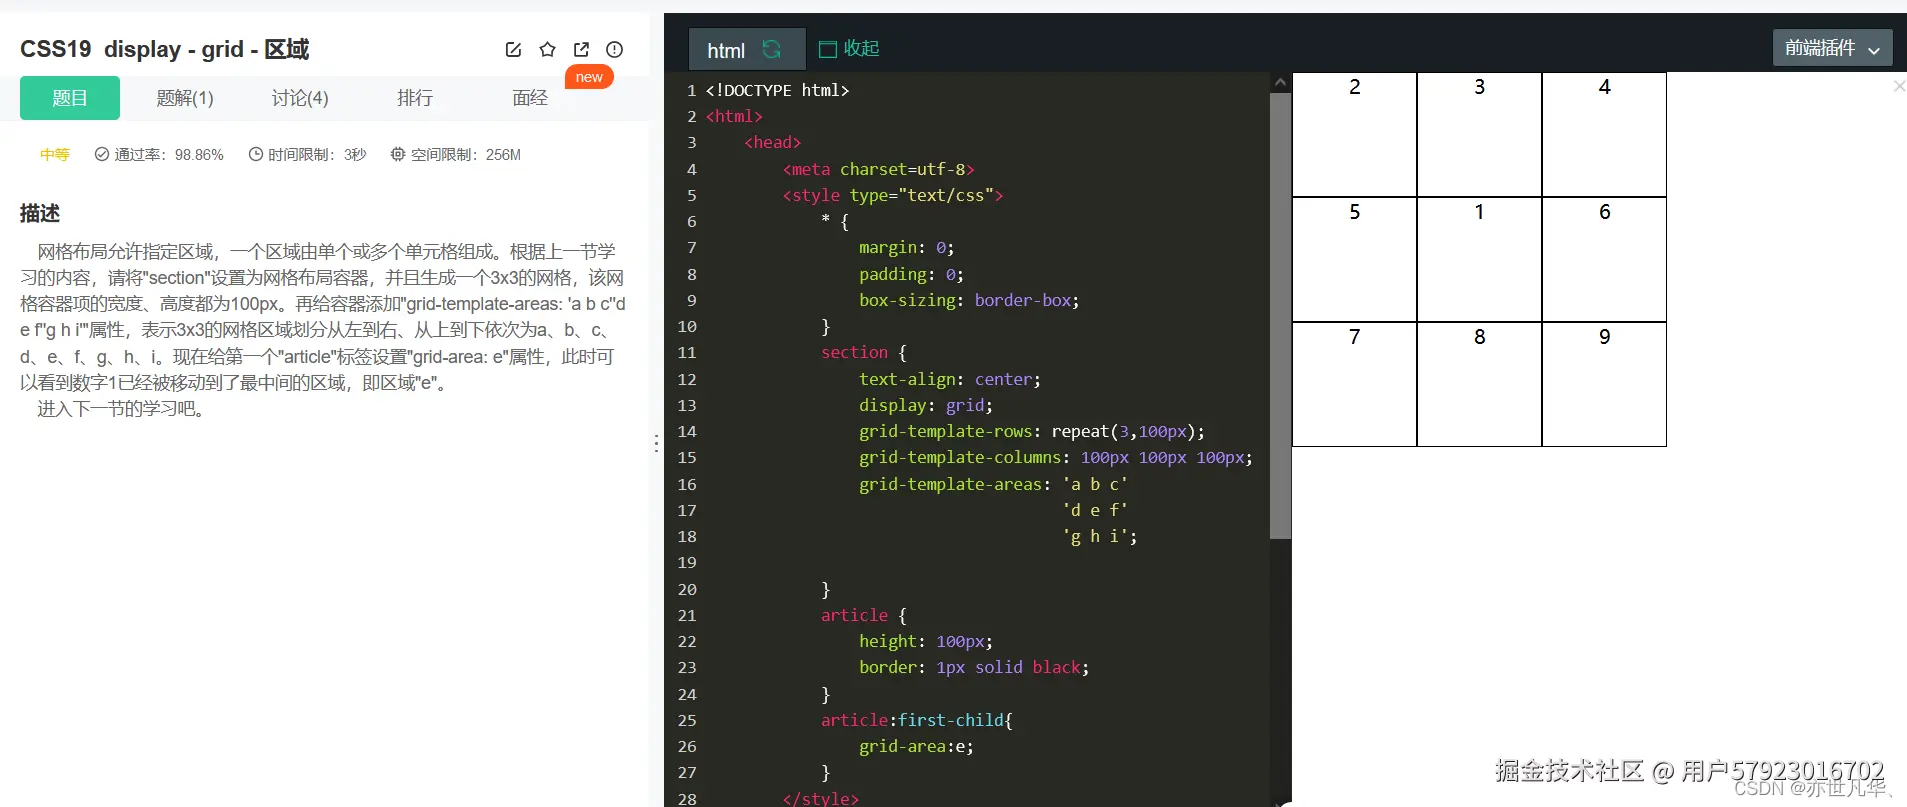
Task: Click the '<meta charset=utf-8>' code line
Action: (x=878, y=169)
